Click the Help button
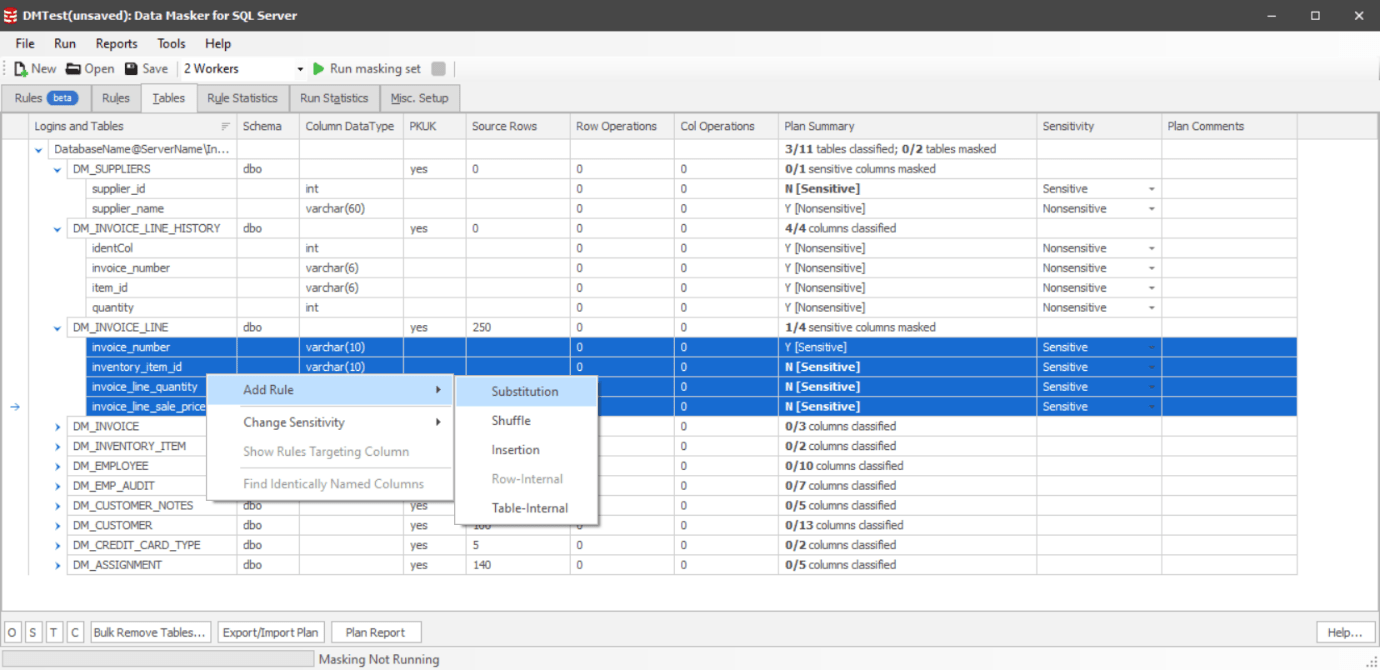The width and height of the screenshot is (1380, 670). (x=1344, y=631)
